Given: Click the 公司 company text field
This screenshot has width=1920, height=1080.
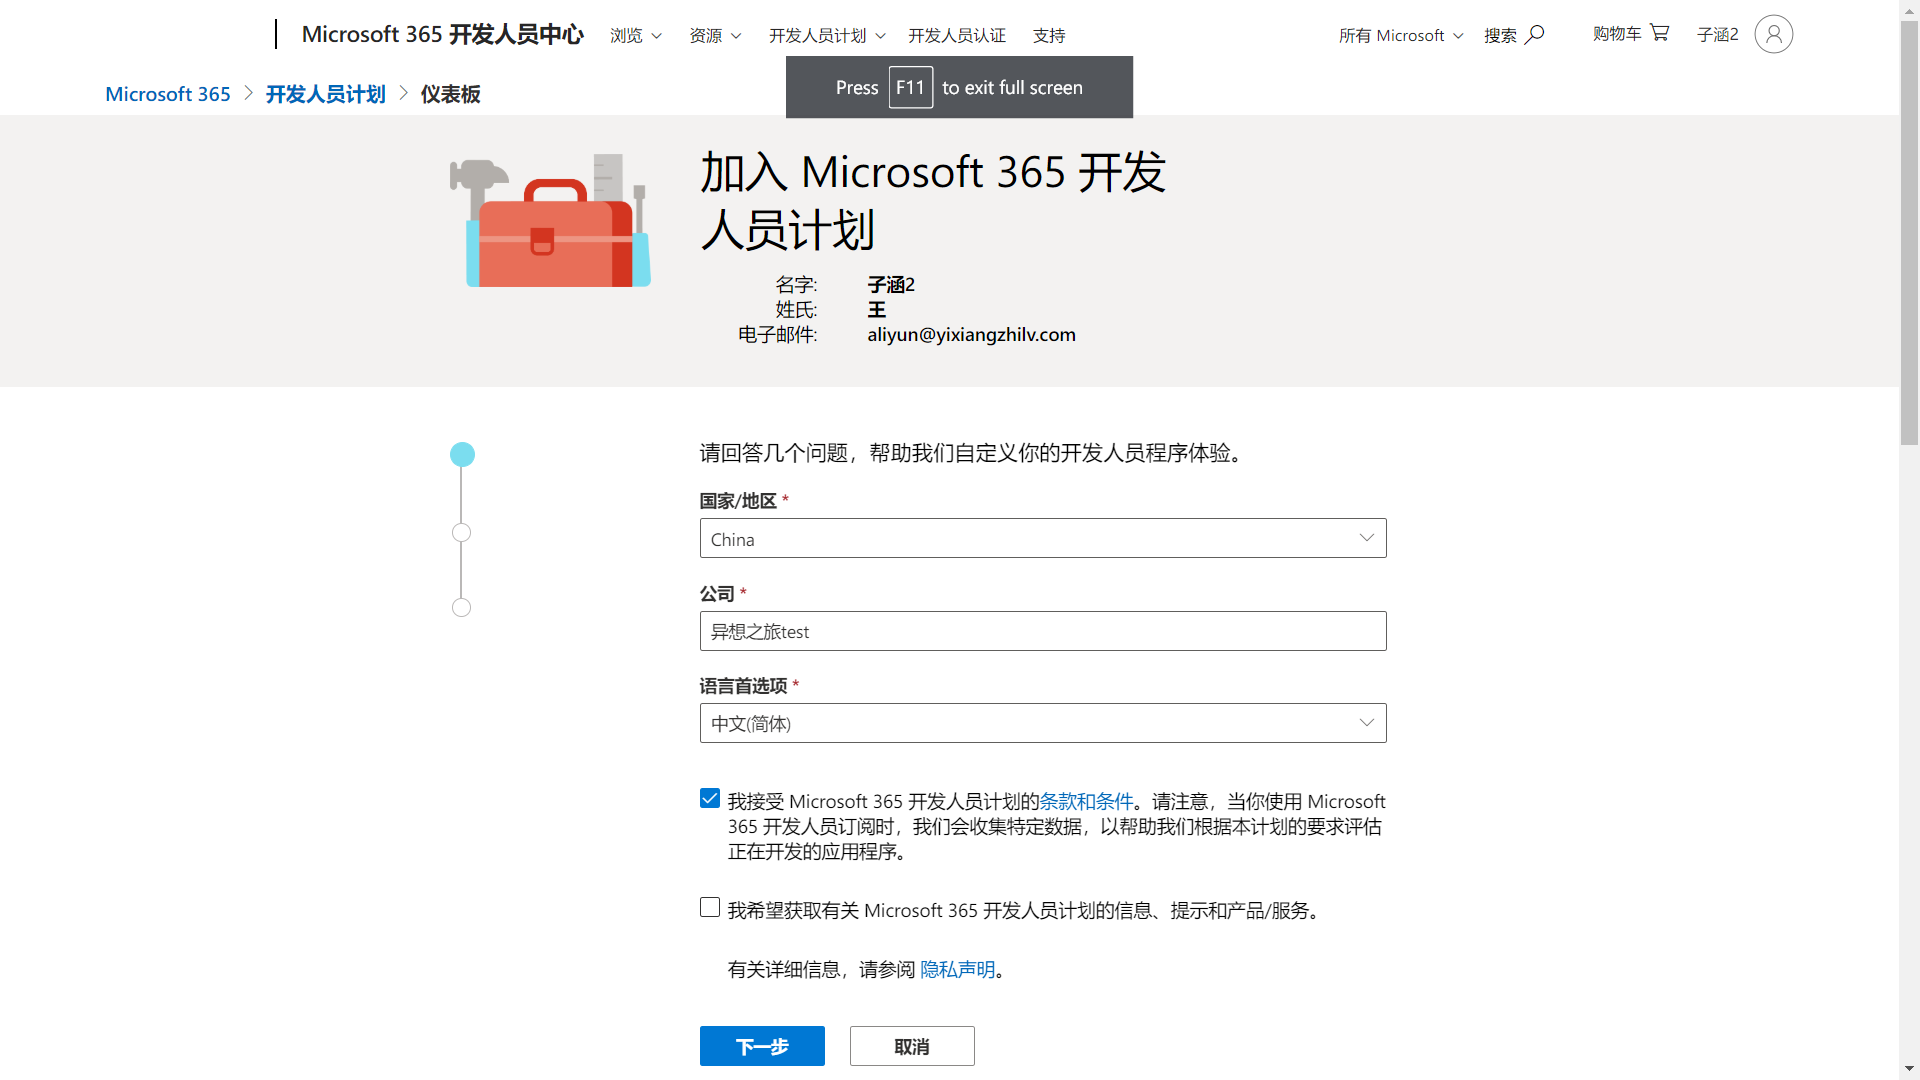Looking at the screenshot, I should pyautogui.click(x=1043, y=631).
